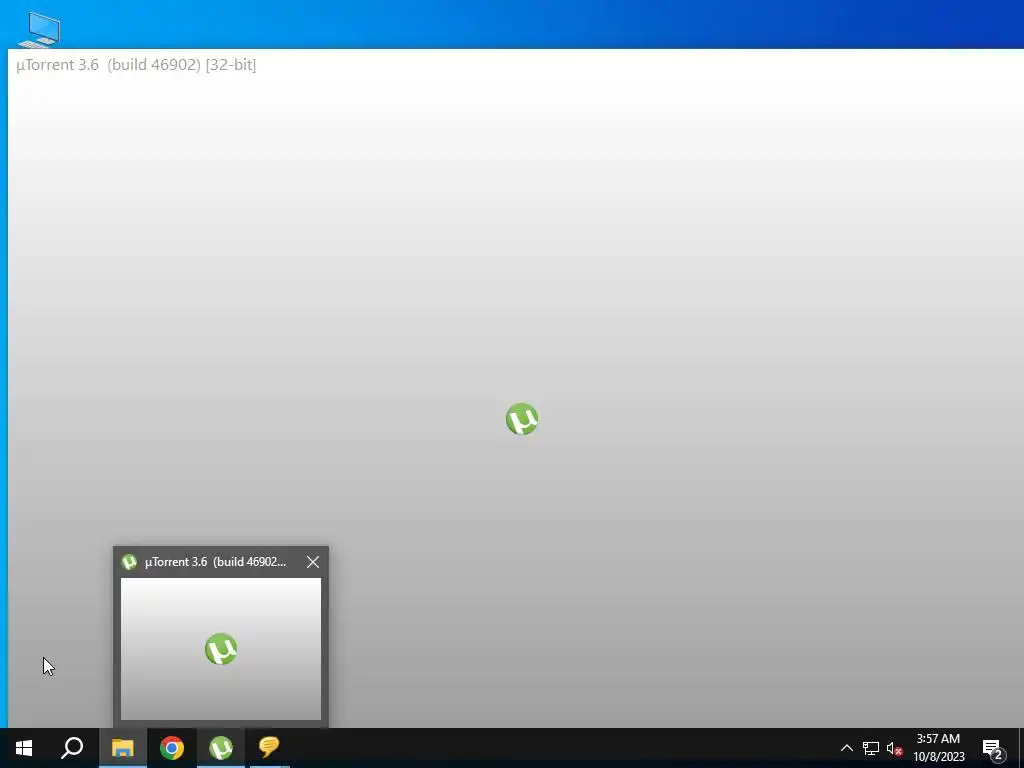Screen dimensions: 1024x768
Task: Open clock showing 3:57 AM 10/8/2023
Action: click(x=938, y=748)
